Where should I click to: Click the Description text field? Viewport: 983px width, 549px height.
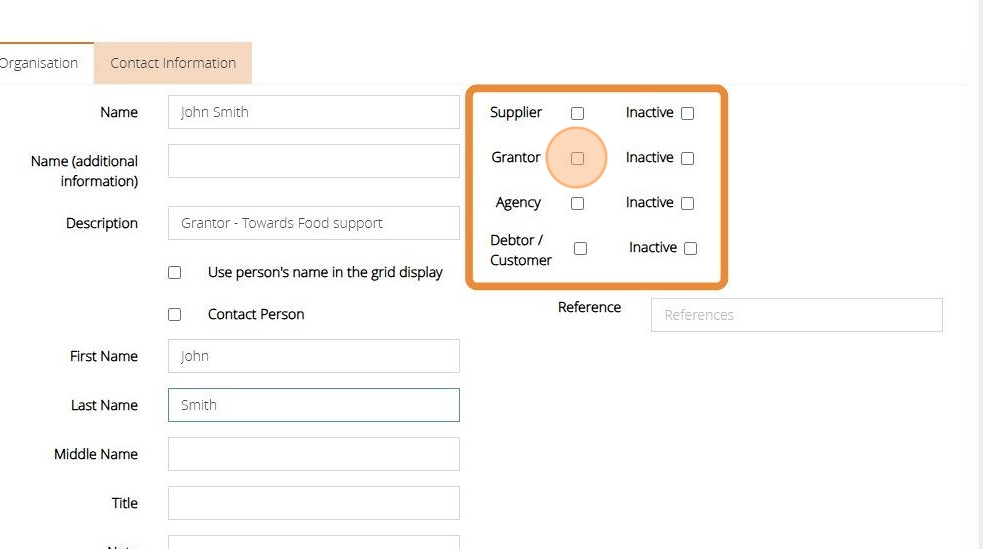(313, 223)
